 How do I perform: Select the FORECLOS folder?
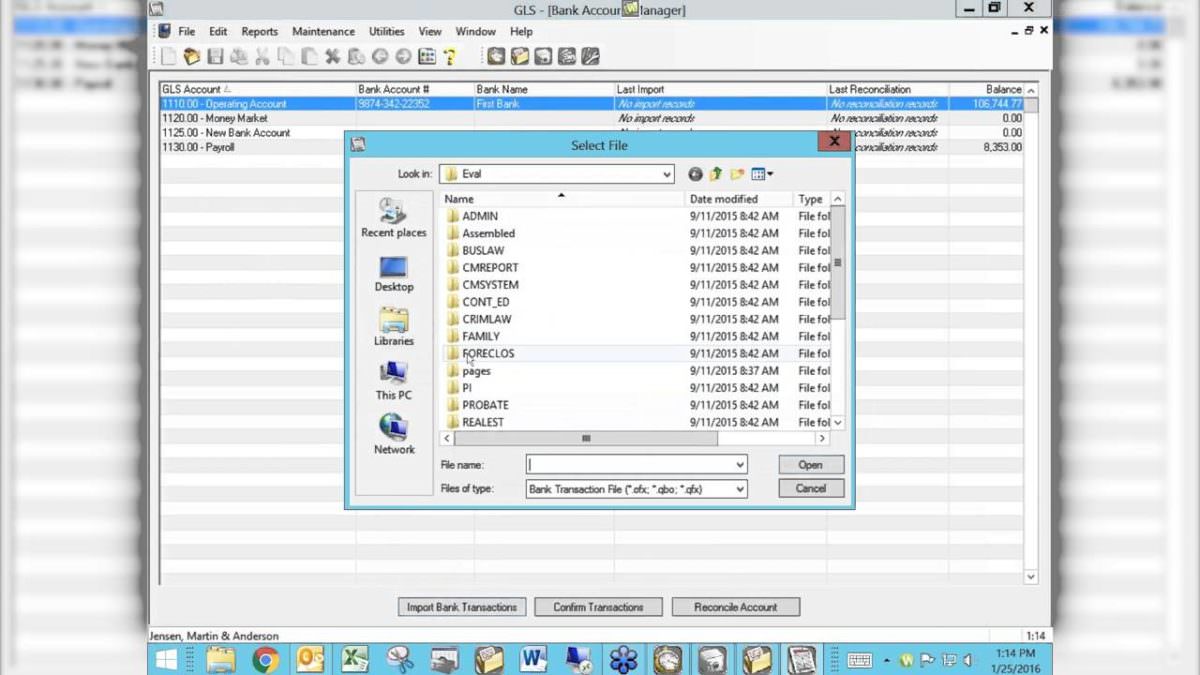(x=488, y=354)
